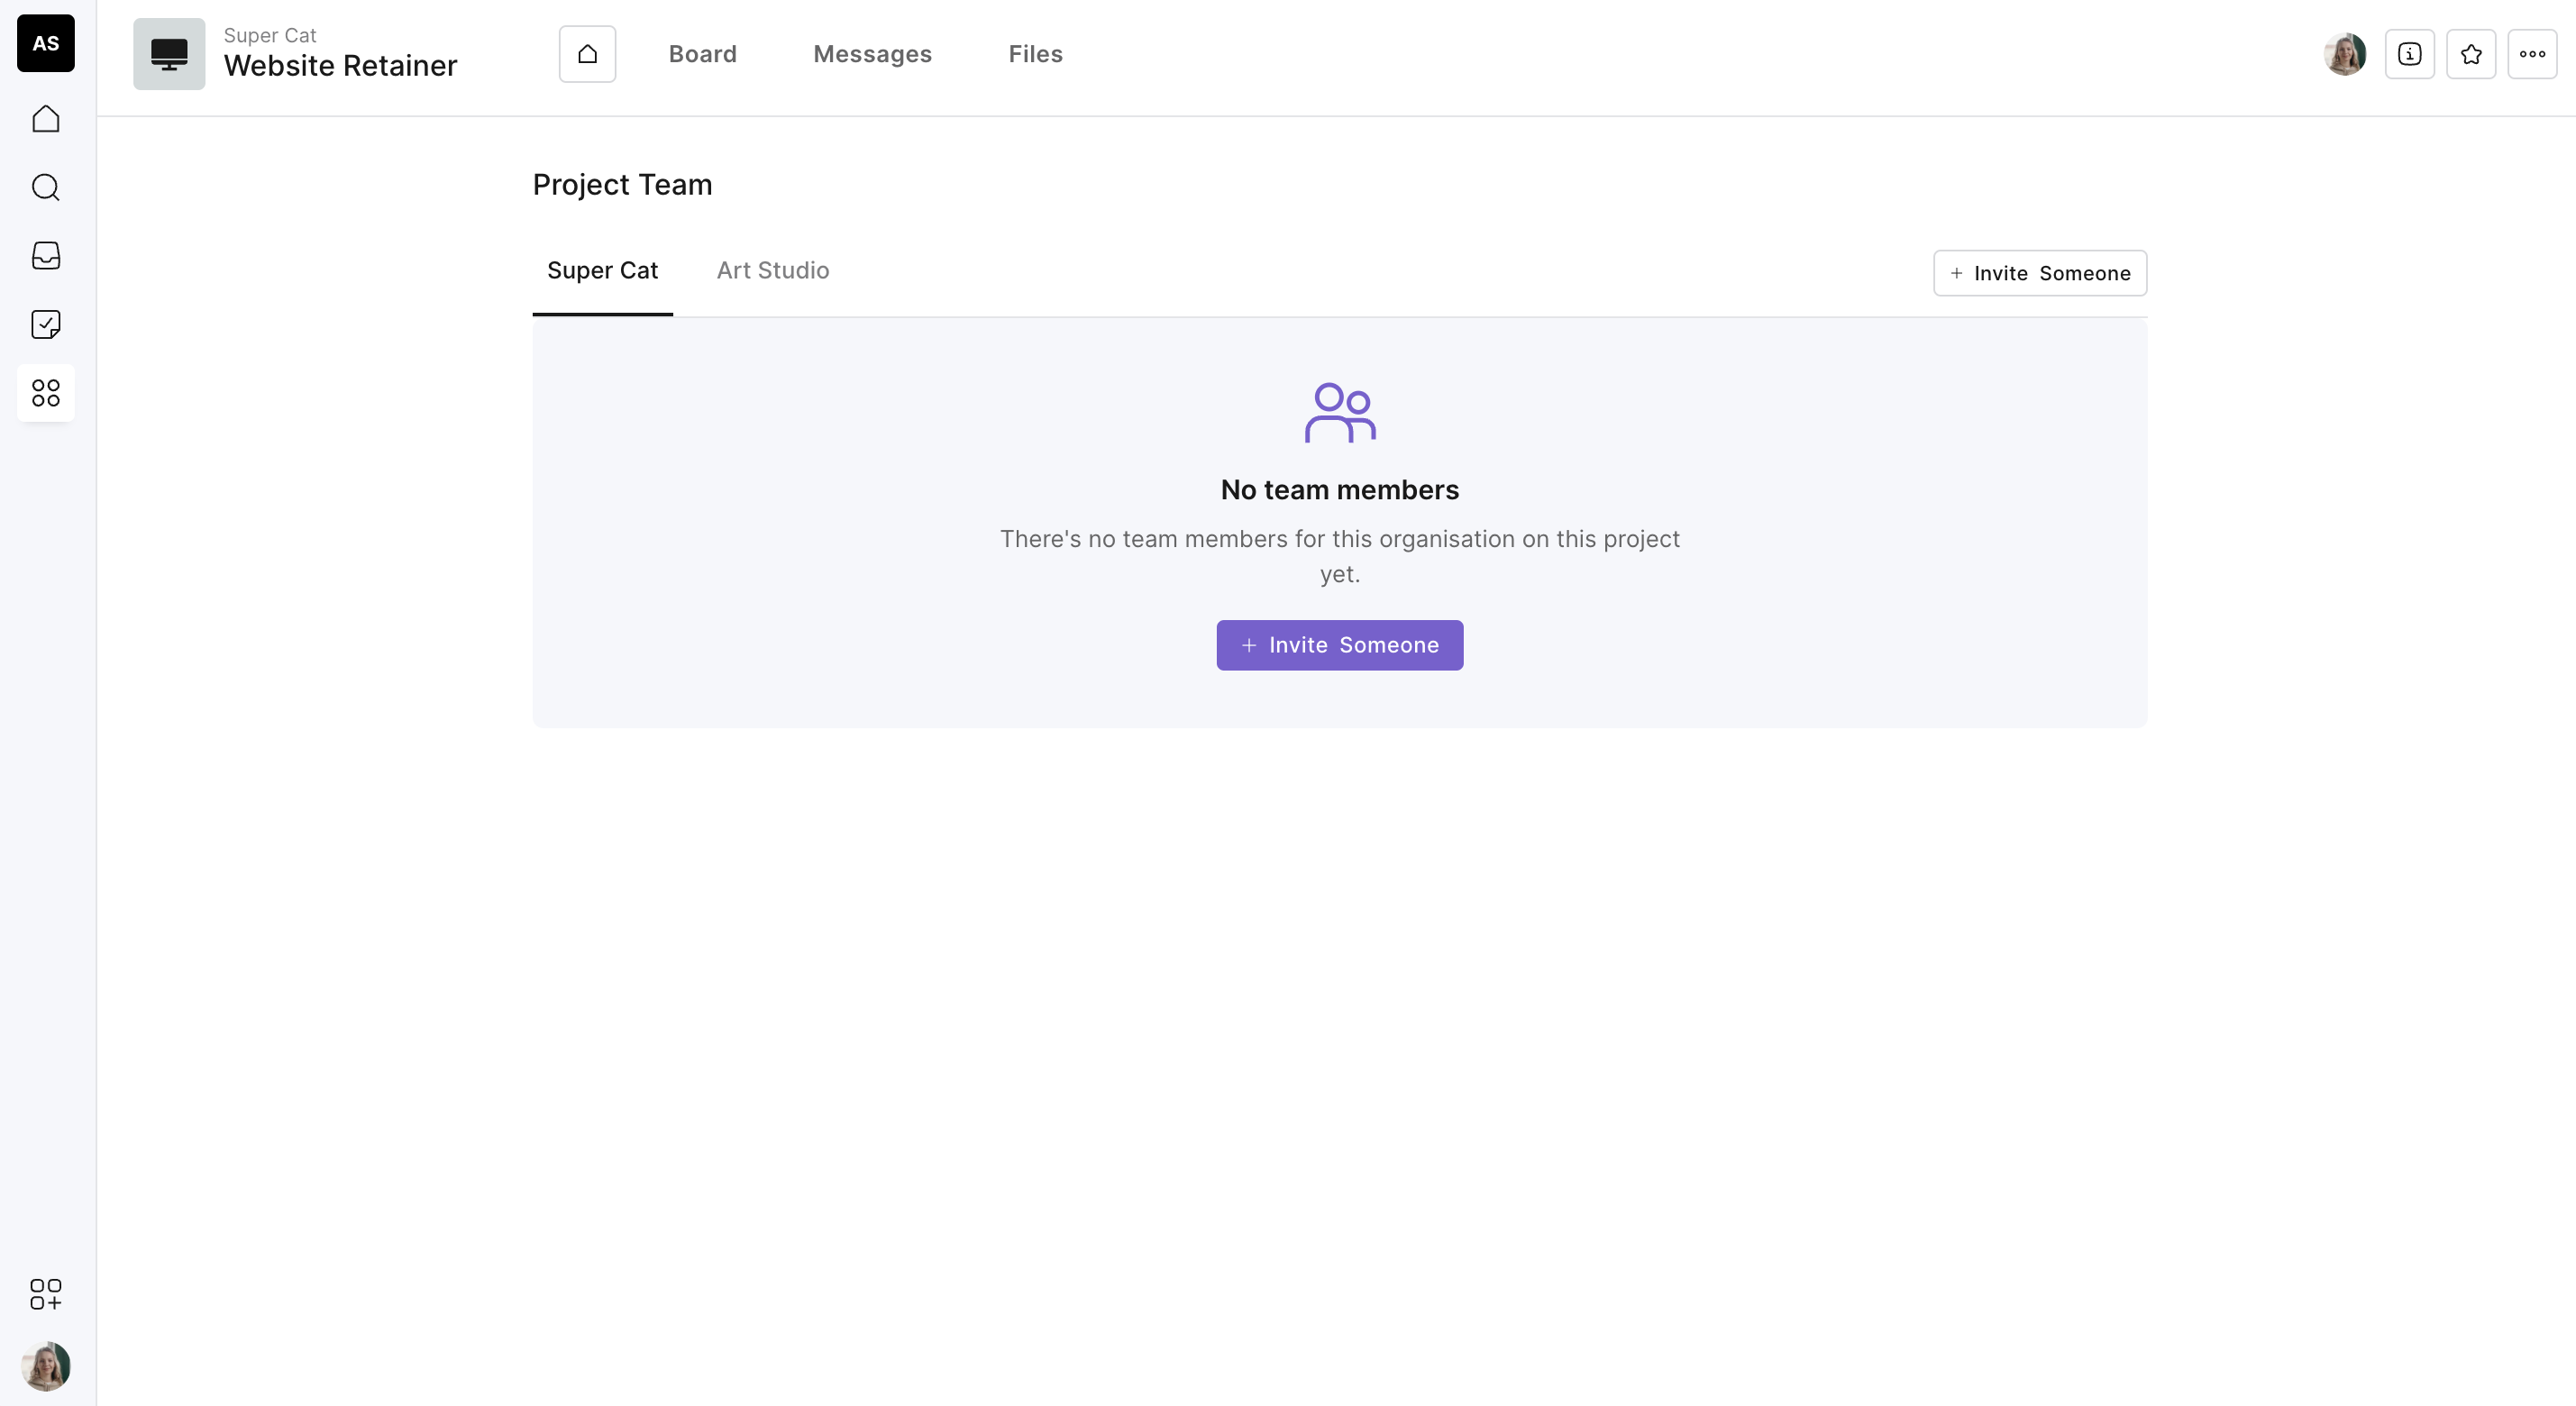Click the purple Invite Someone button
Viewport: 2576px width, 1406px height.
pyautogui.click(x=1339, y=645)
